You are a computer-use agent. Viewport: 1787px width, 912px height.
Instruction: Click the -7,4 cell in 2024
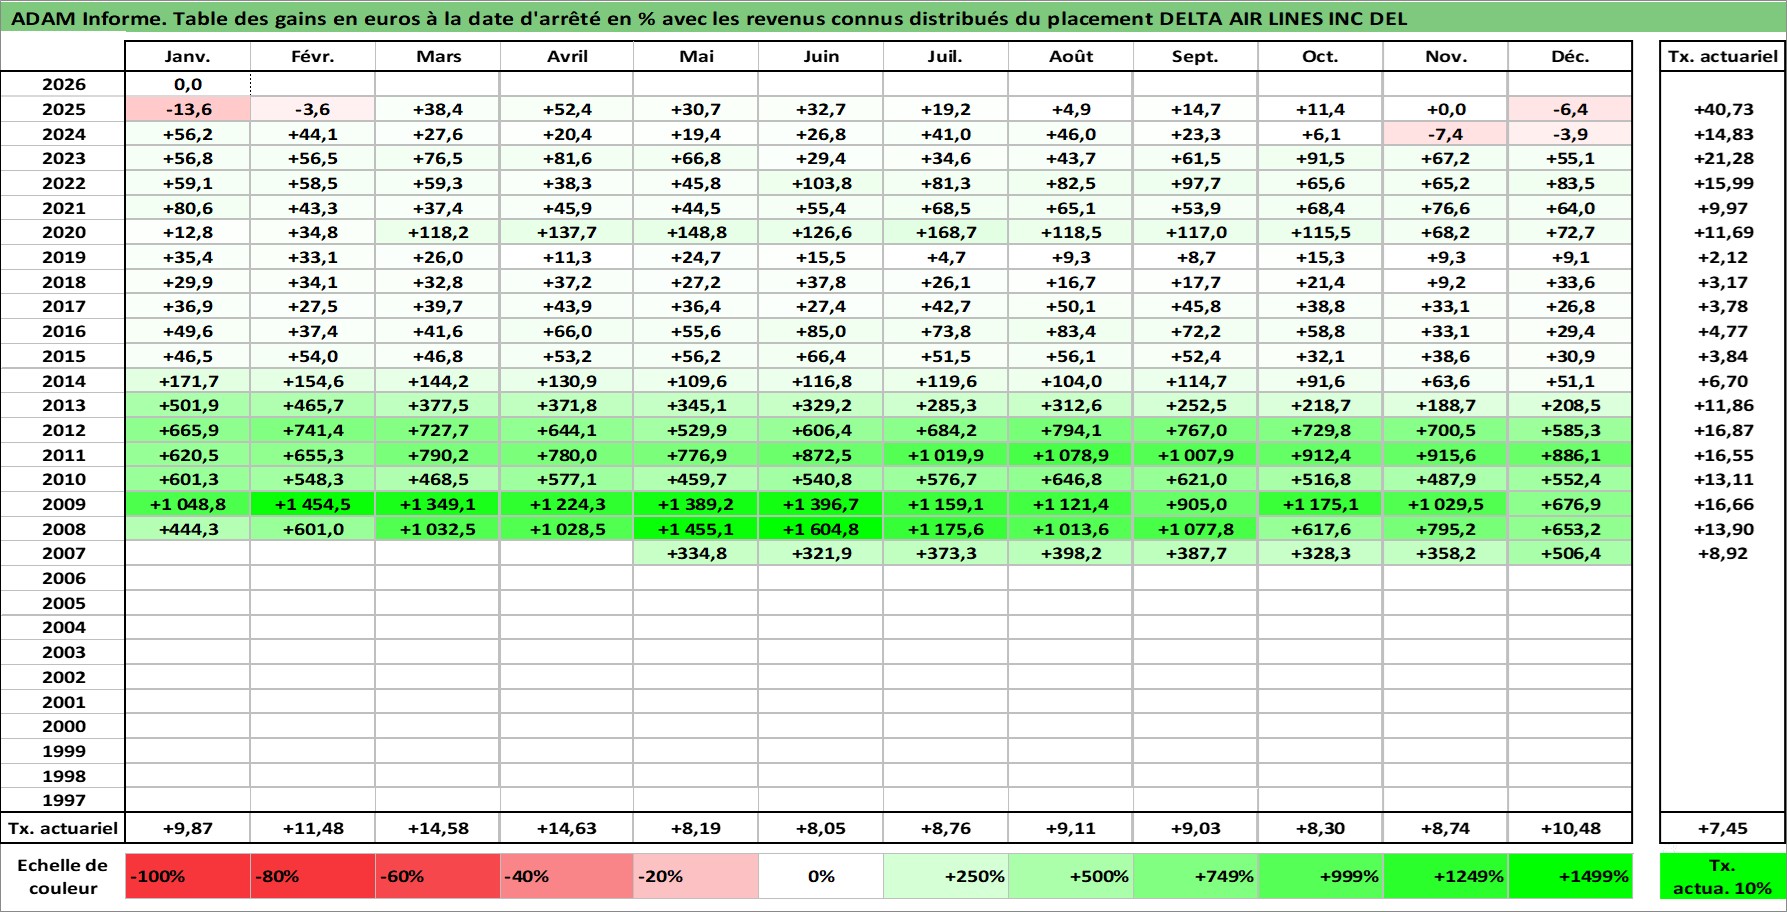[x=1446, y=134]
